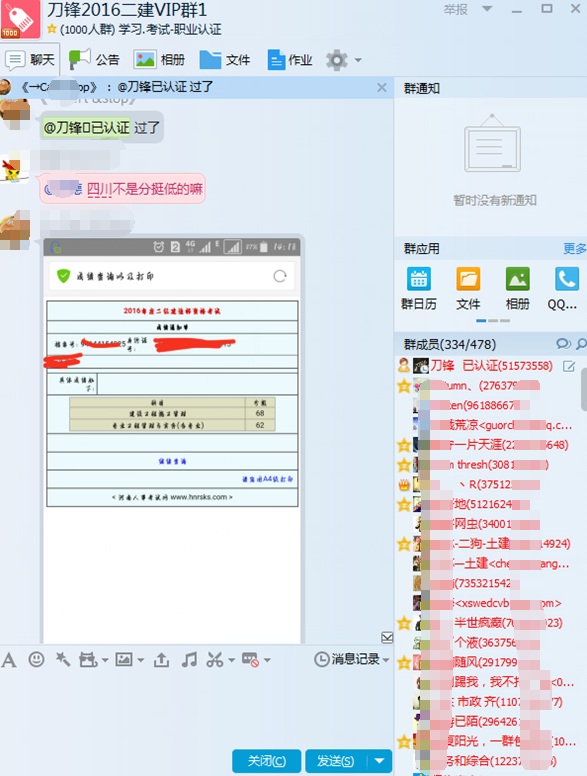The width and height of the screenshot is (587, 776).
Task: Click the group avatar icon
Action: (20, 19)
